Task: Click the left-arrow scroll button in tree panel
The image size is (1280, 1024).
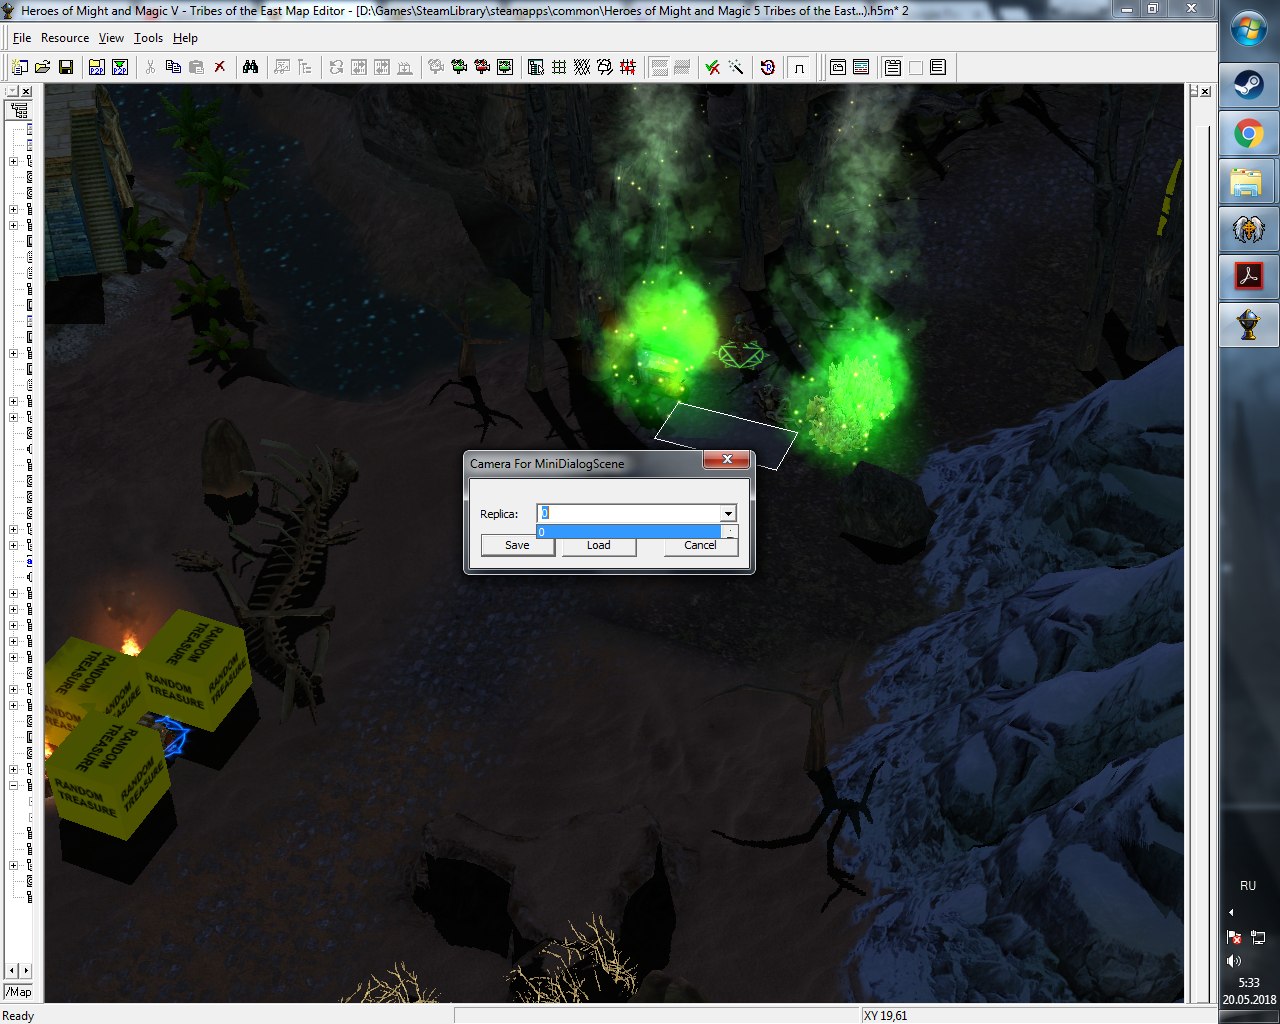Action: (x=11, y=971)
